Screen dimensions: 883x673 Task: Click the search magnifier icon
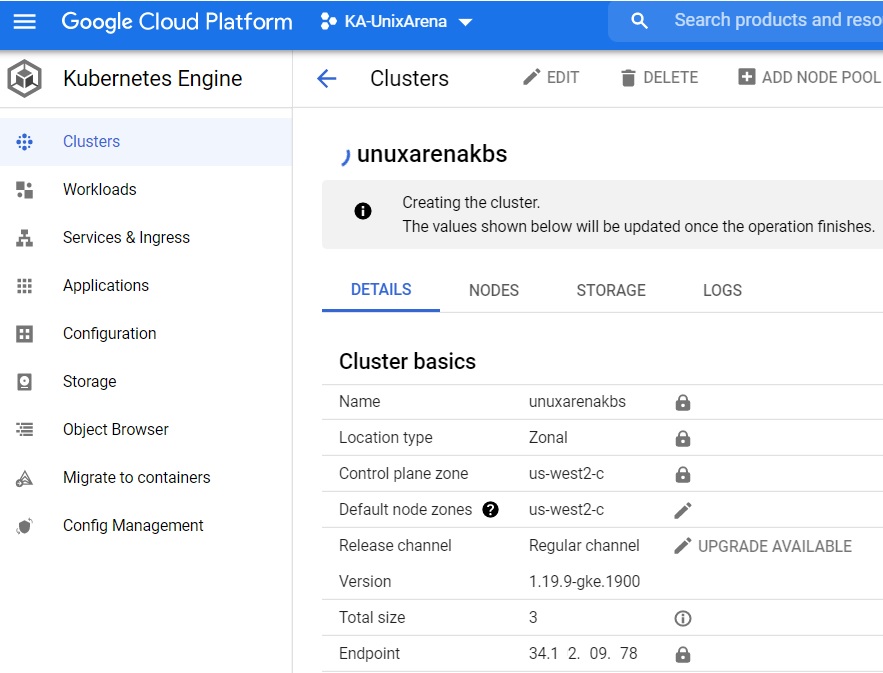(639, 21)
